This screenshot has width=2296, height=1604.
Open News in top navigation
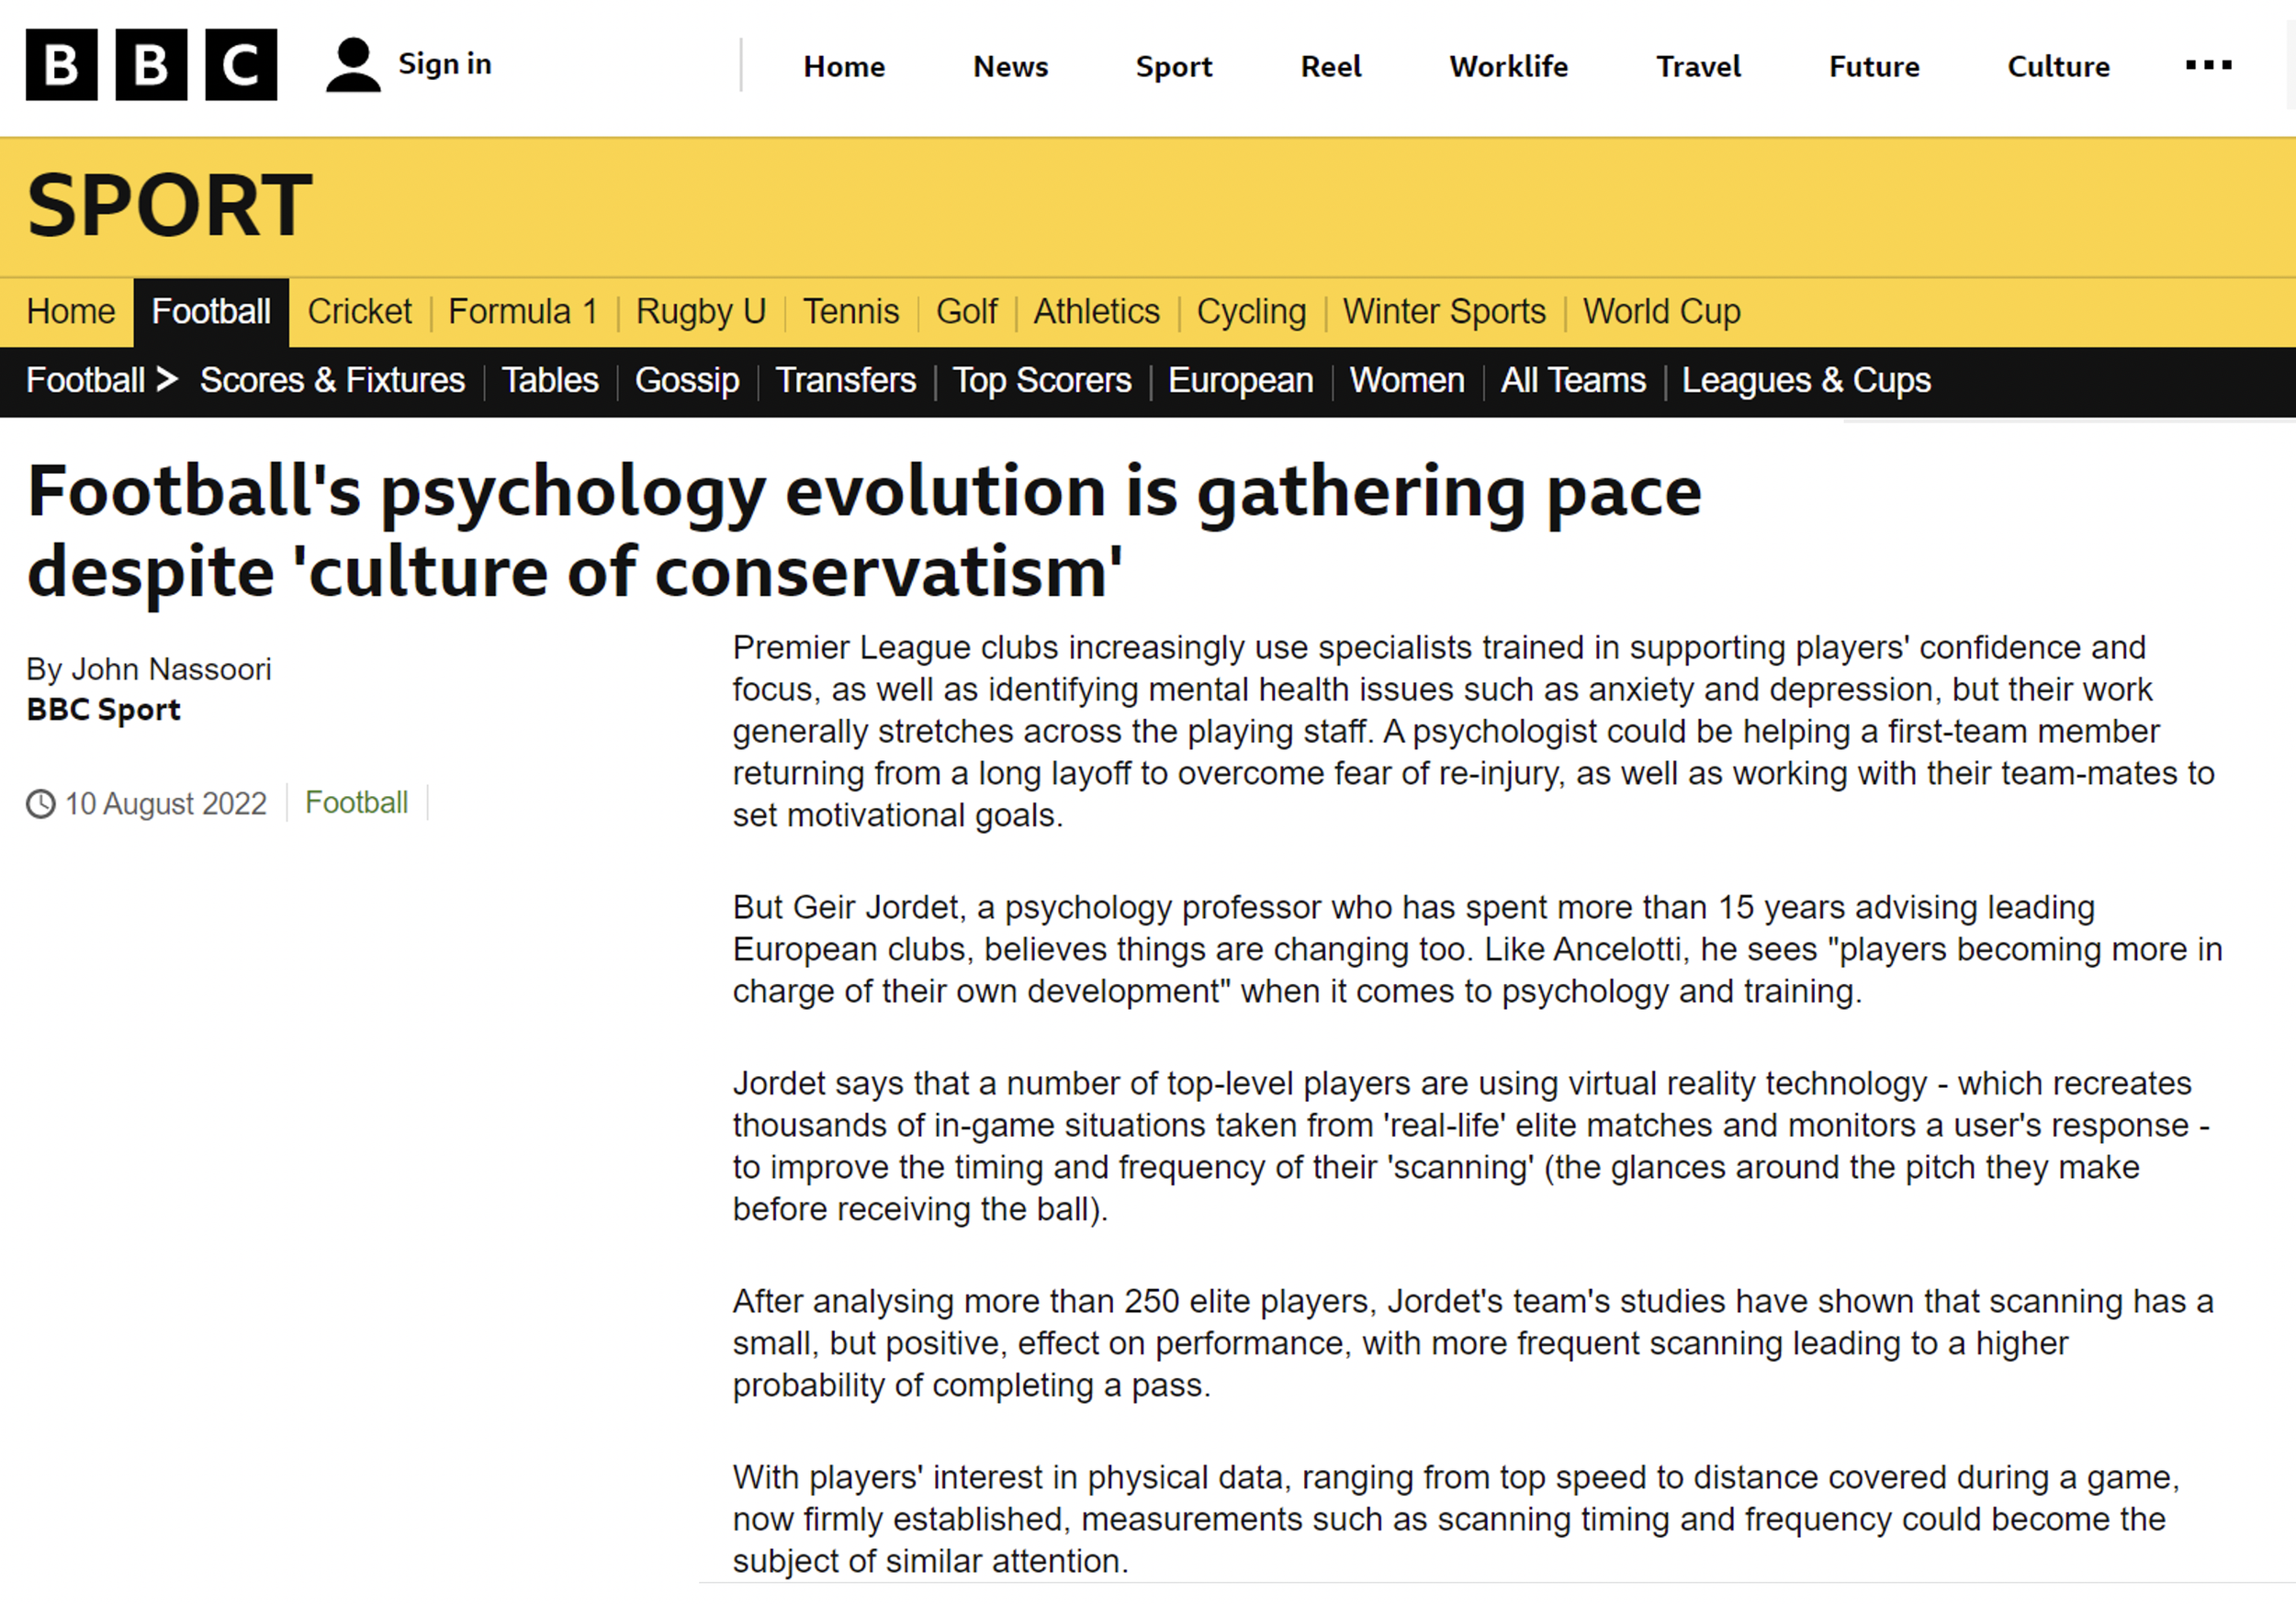pyautogui.click(x=1010, y=66)
